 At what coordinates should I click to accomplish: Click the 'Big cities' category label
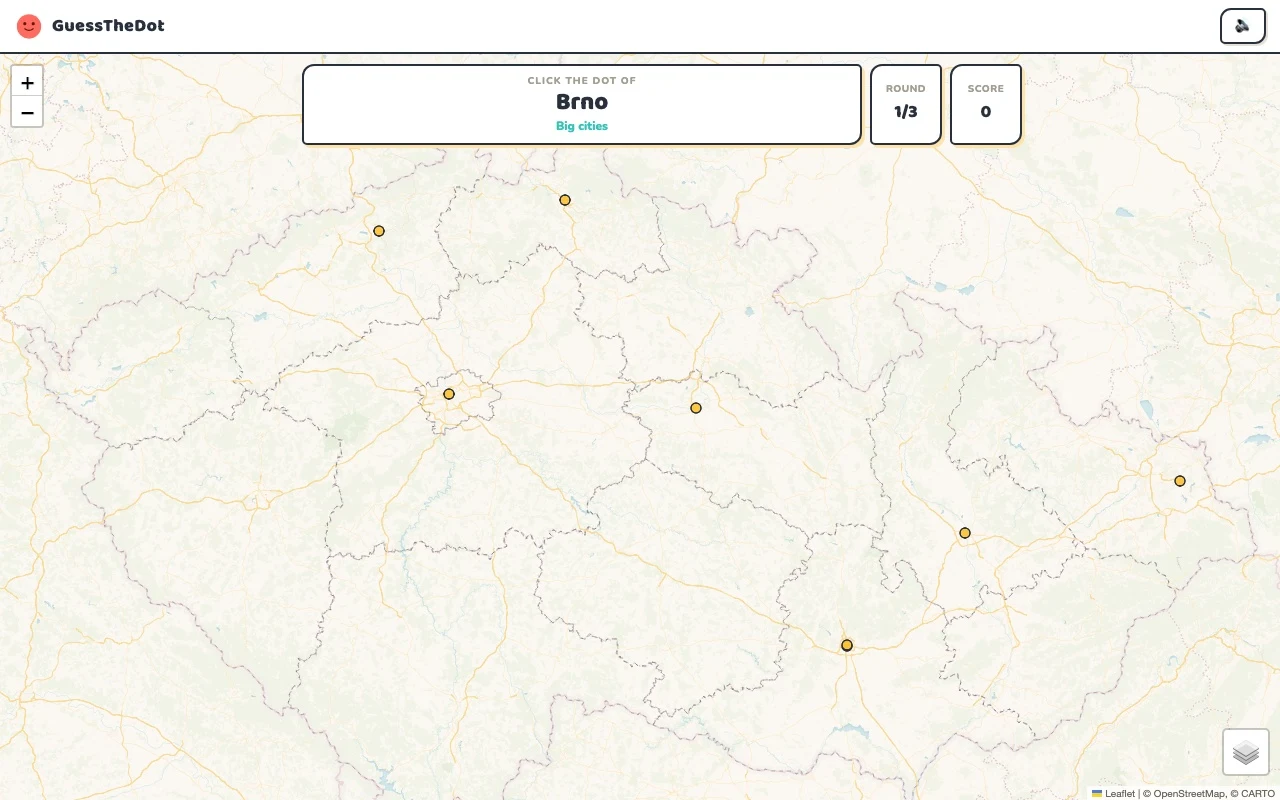[582, 126]
